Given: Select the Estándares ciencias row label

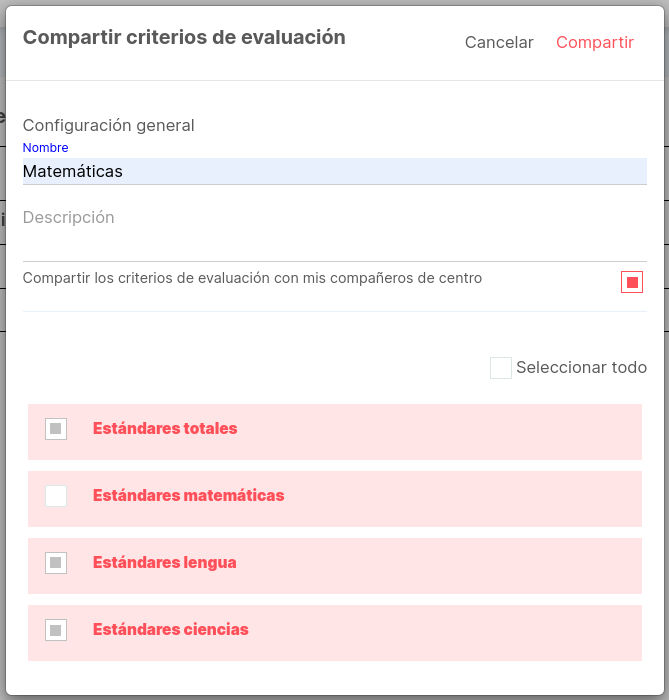Looking at the screenshot, I should pyautogui.click(x=170, y=629).
